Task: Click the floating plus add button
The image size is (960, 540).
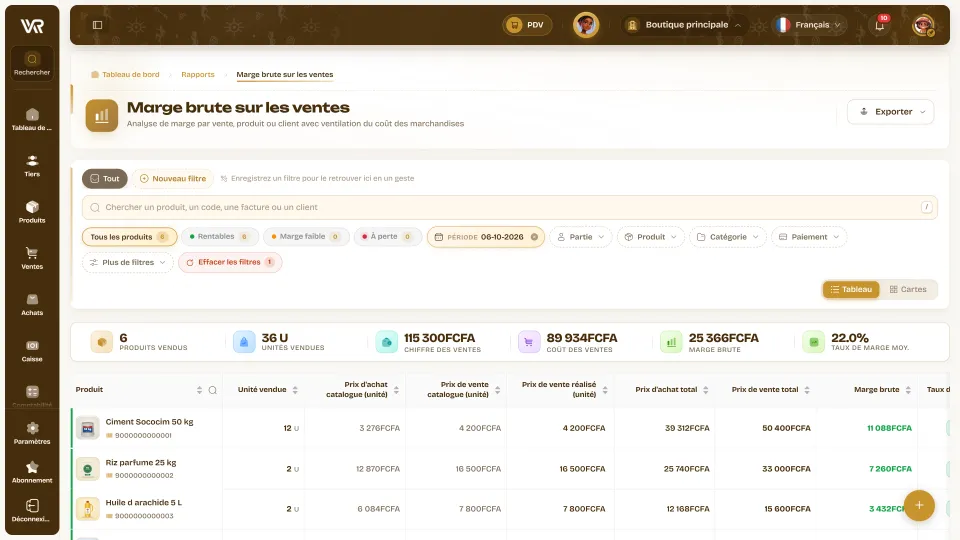Action: point(919,505)
